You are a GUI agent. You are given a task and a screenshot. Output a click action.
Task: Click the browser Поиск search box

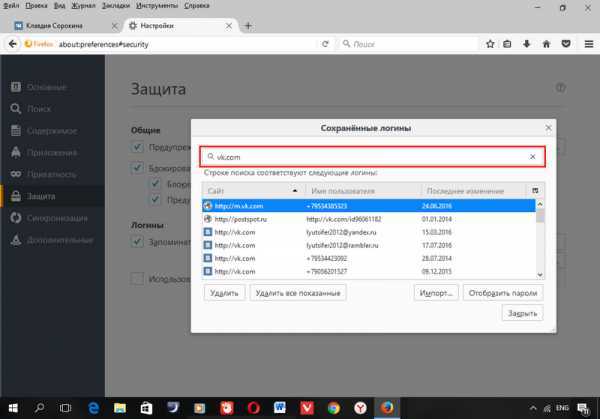coord(409,44)
